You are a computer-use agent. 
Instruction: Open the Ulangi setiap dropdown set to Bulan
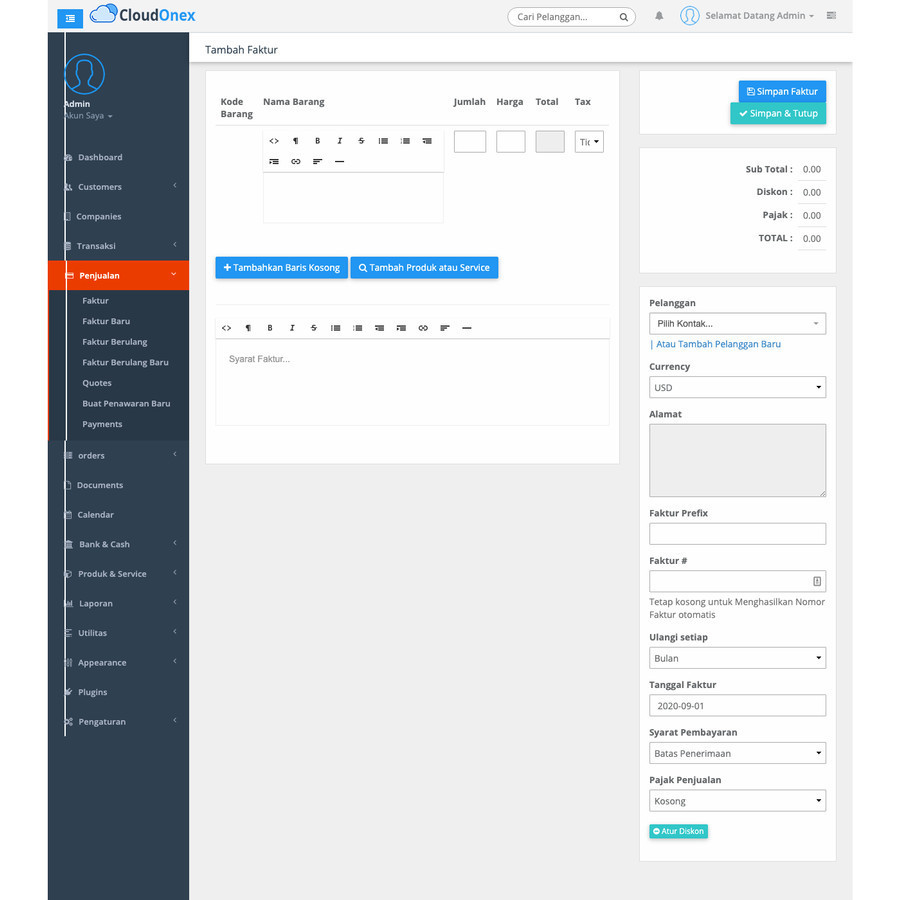tap(737, 657)
